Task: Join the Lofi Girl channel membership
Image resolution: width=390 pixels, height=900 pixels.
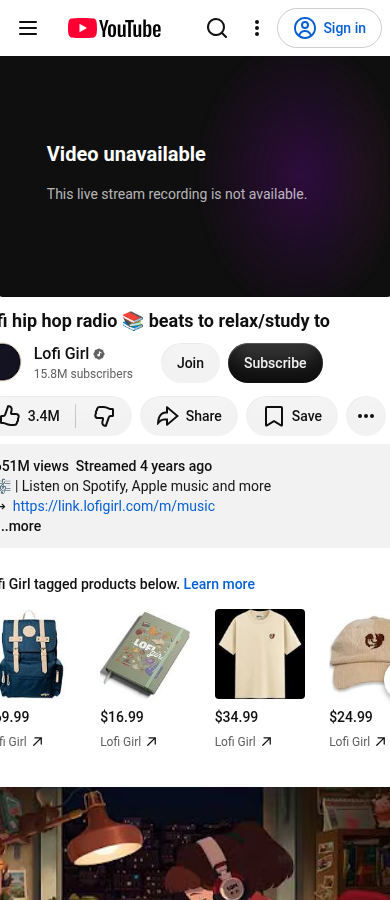Action: click(190, 363)
